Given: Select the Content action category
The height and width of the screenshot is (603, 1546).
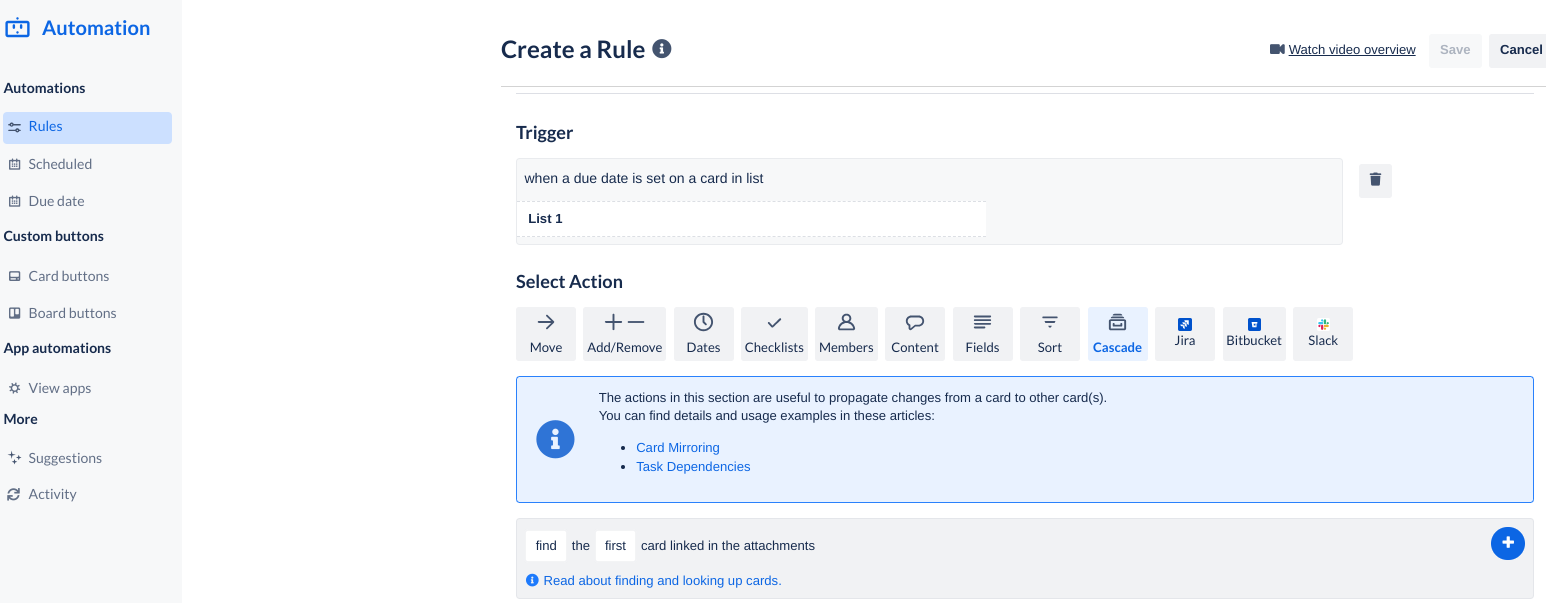Looking at the screenshot, I should pyautogui.click(x=915, y=334).
